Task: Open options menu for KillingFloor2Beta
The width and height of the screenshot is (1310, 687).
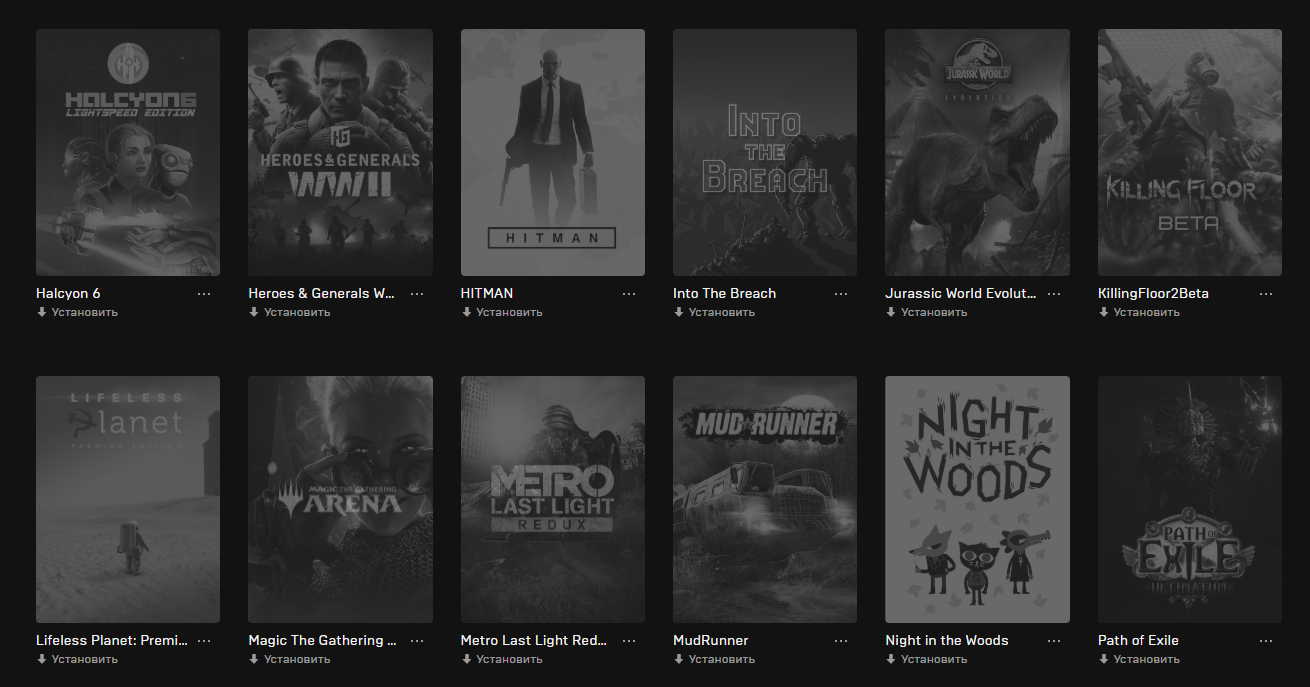Action: click(1266, 294)
